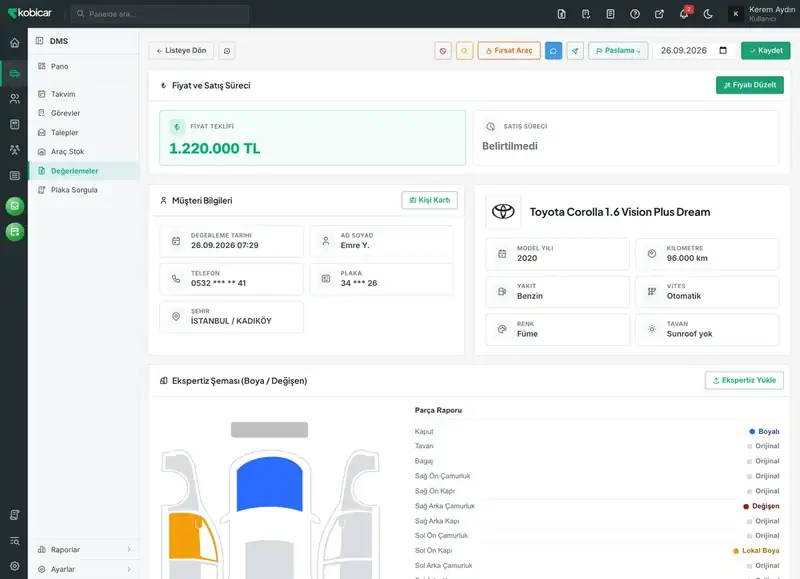Click the orange left front door on diagram
This screenshot has width=800, height=579.
click(192, 537)
